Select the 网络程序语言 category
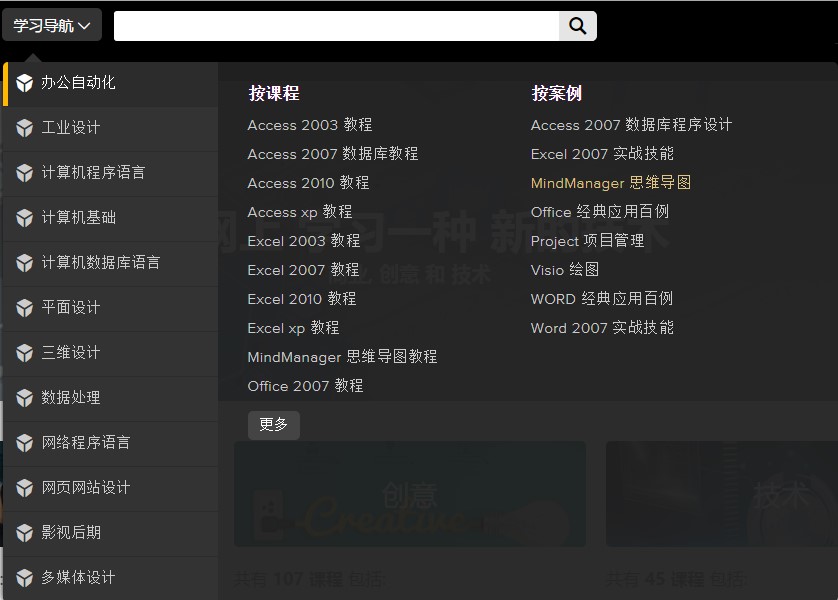This screenshot has width=838, height=600. (x=111, y=443)
